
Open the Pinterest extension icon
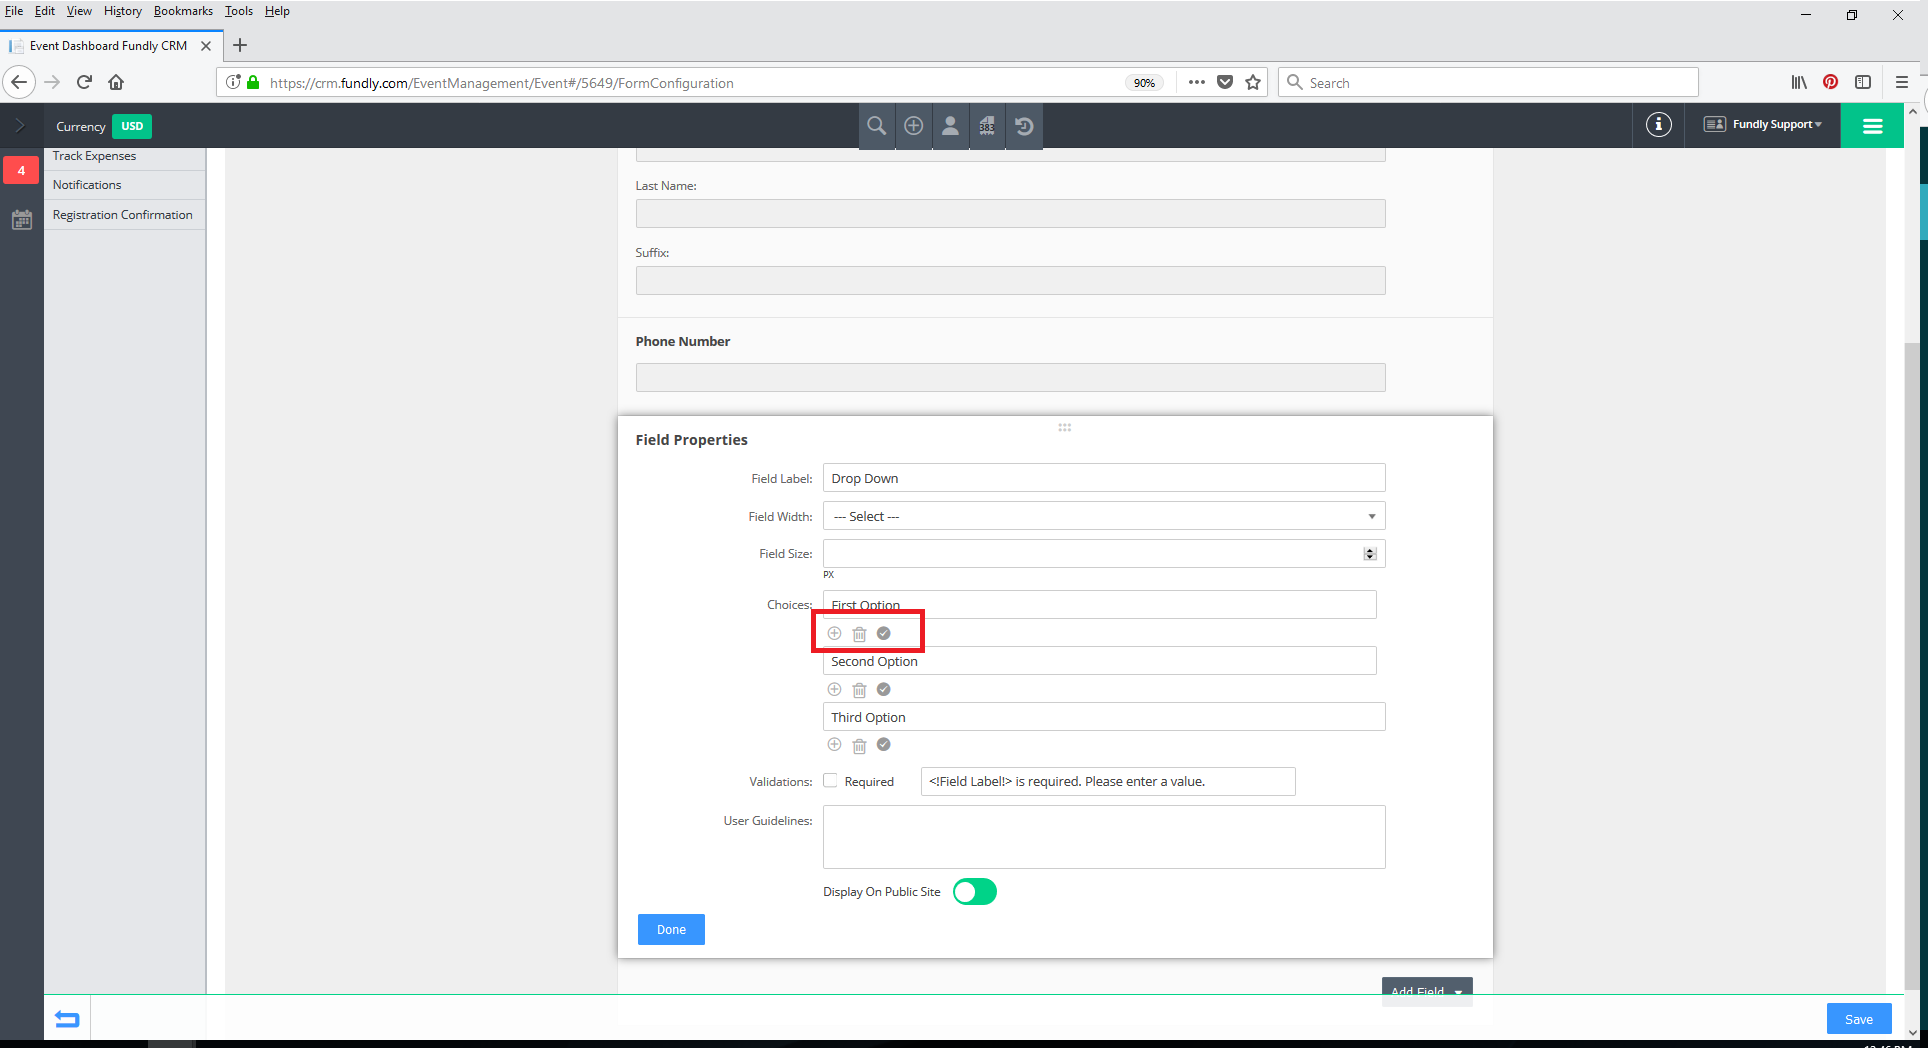1830,82
